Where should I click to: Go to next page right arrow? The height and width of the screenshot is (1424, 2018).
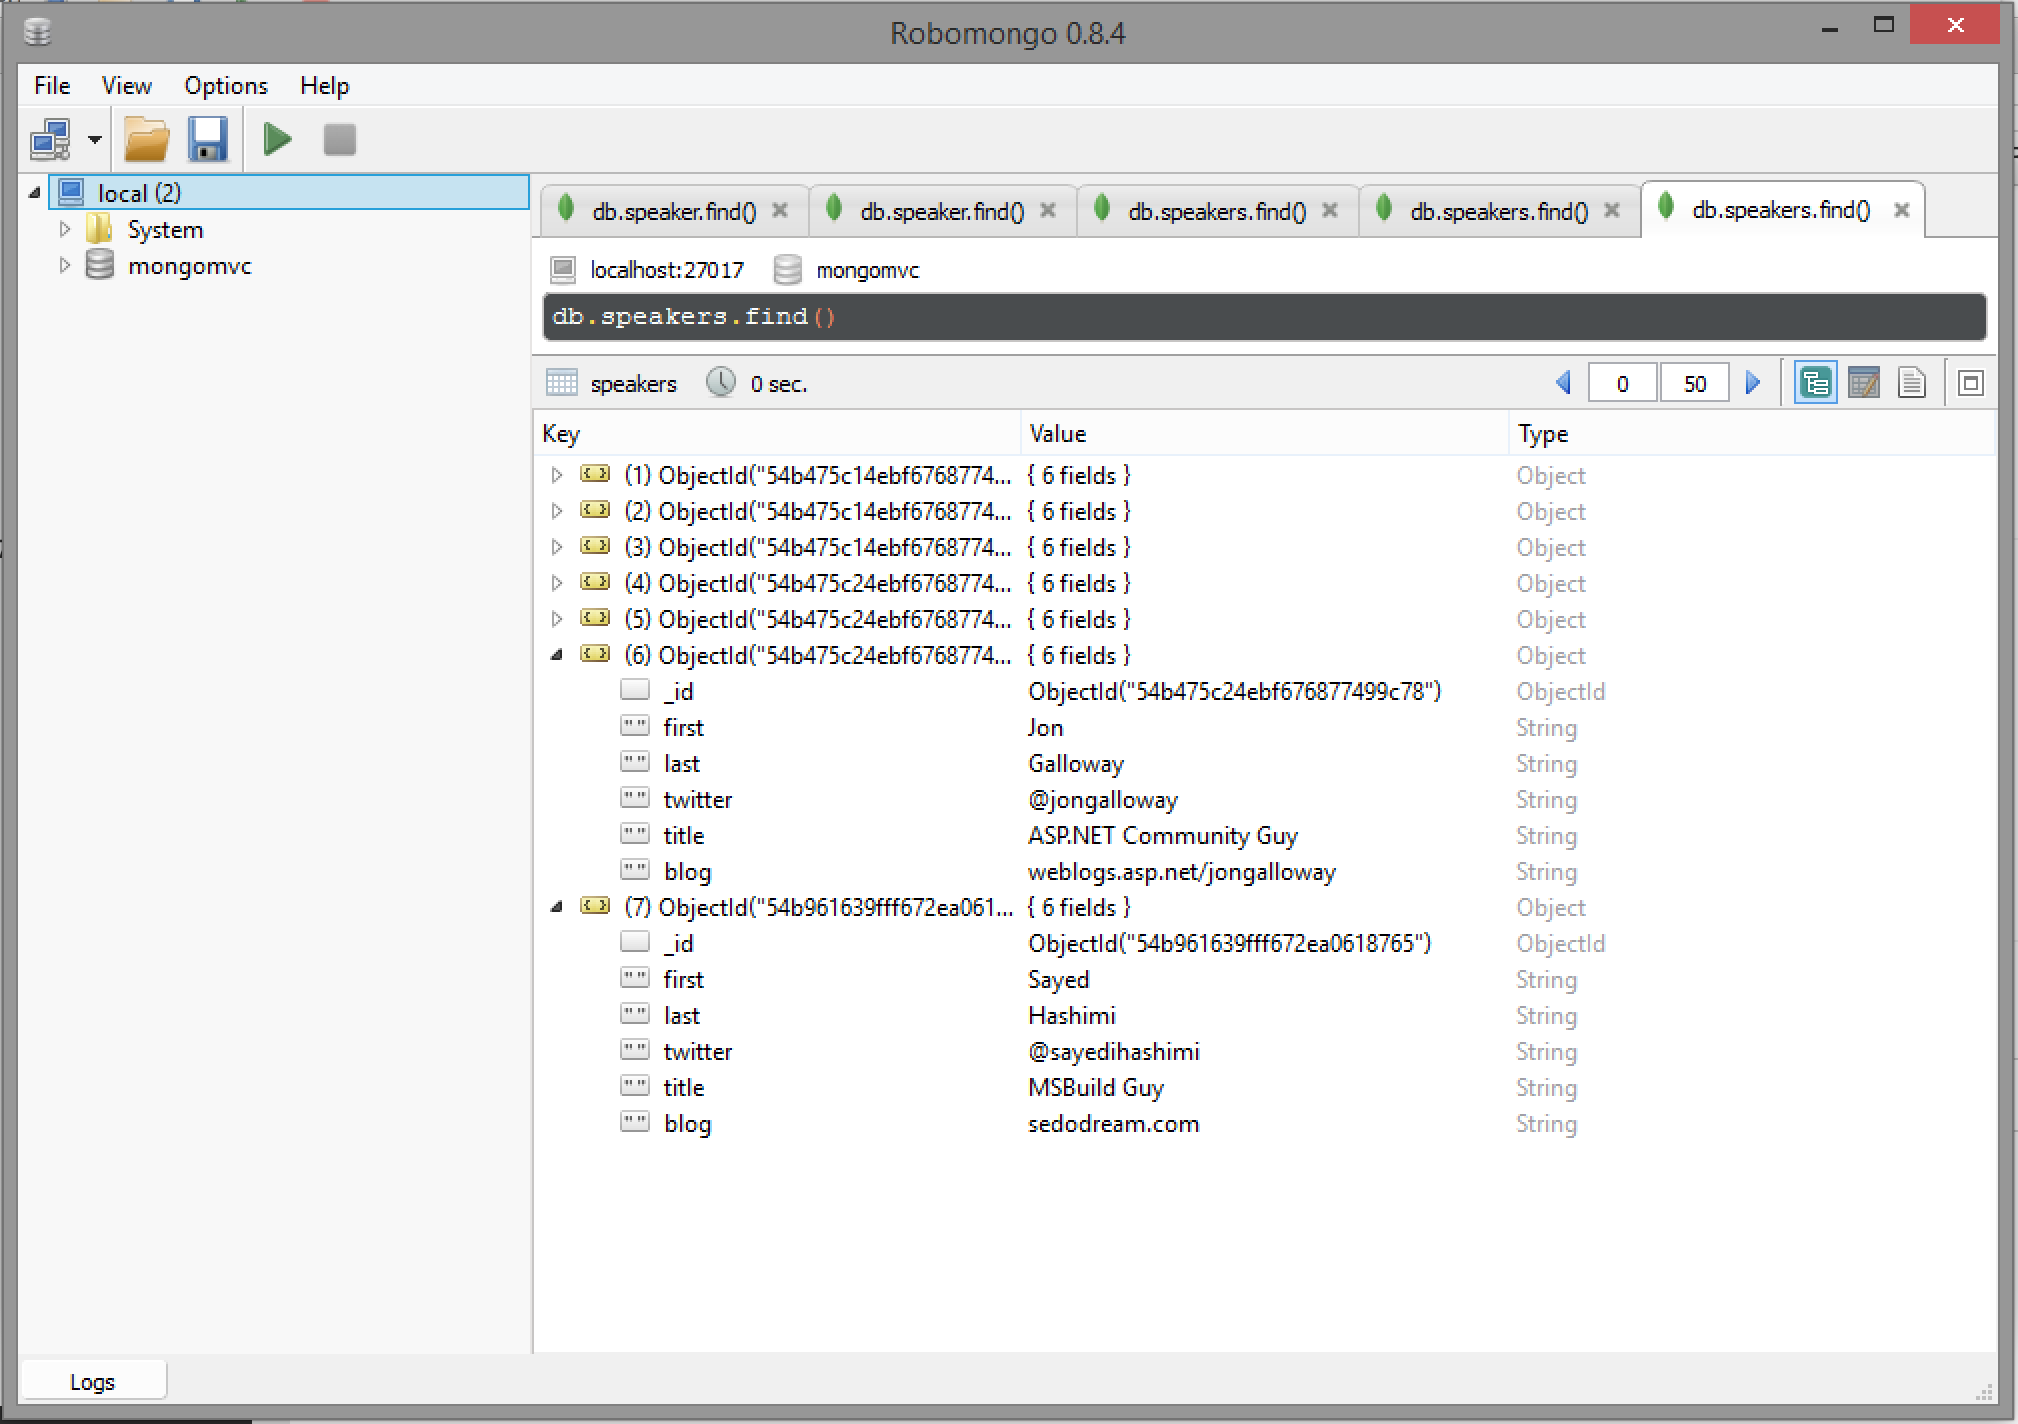pos(1753,383)
